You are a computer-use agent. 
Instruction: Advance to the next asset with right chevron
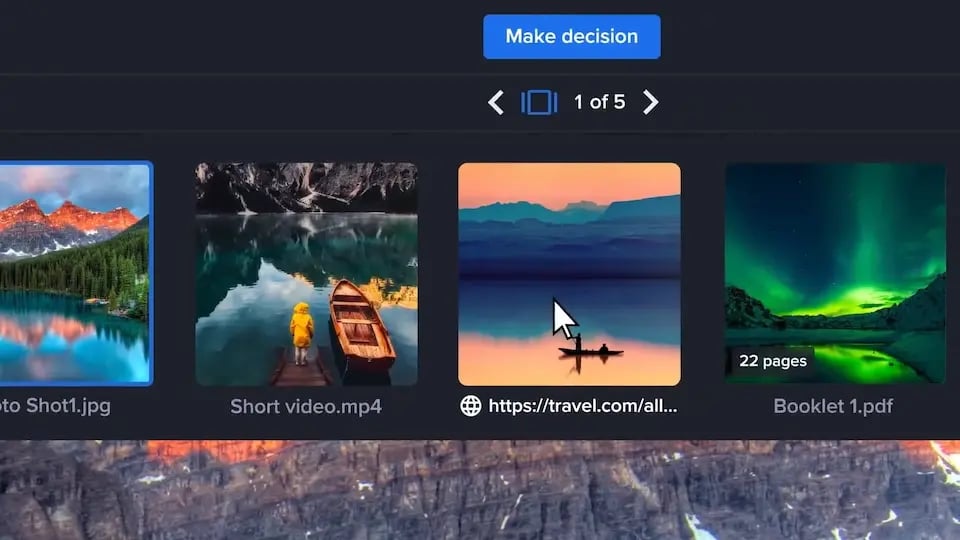(651, 102)
